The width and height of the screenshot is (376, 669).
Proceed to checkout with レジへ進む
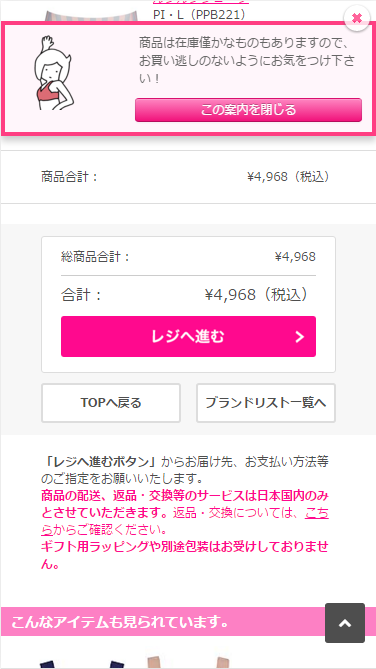click(x=188, y=337)
